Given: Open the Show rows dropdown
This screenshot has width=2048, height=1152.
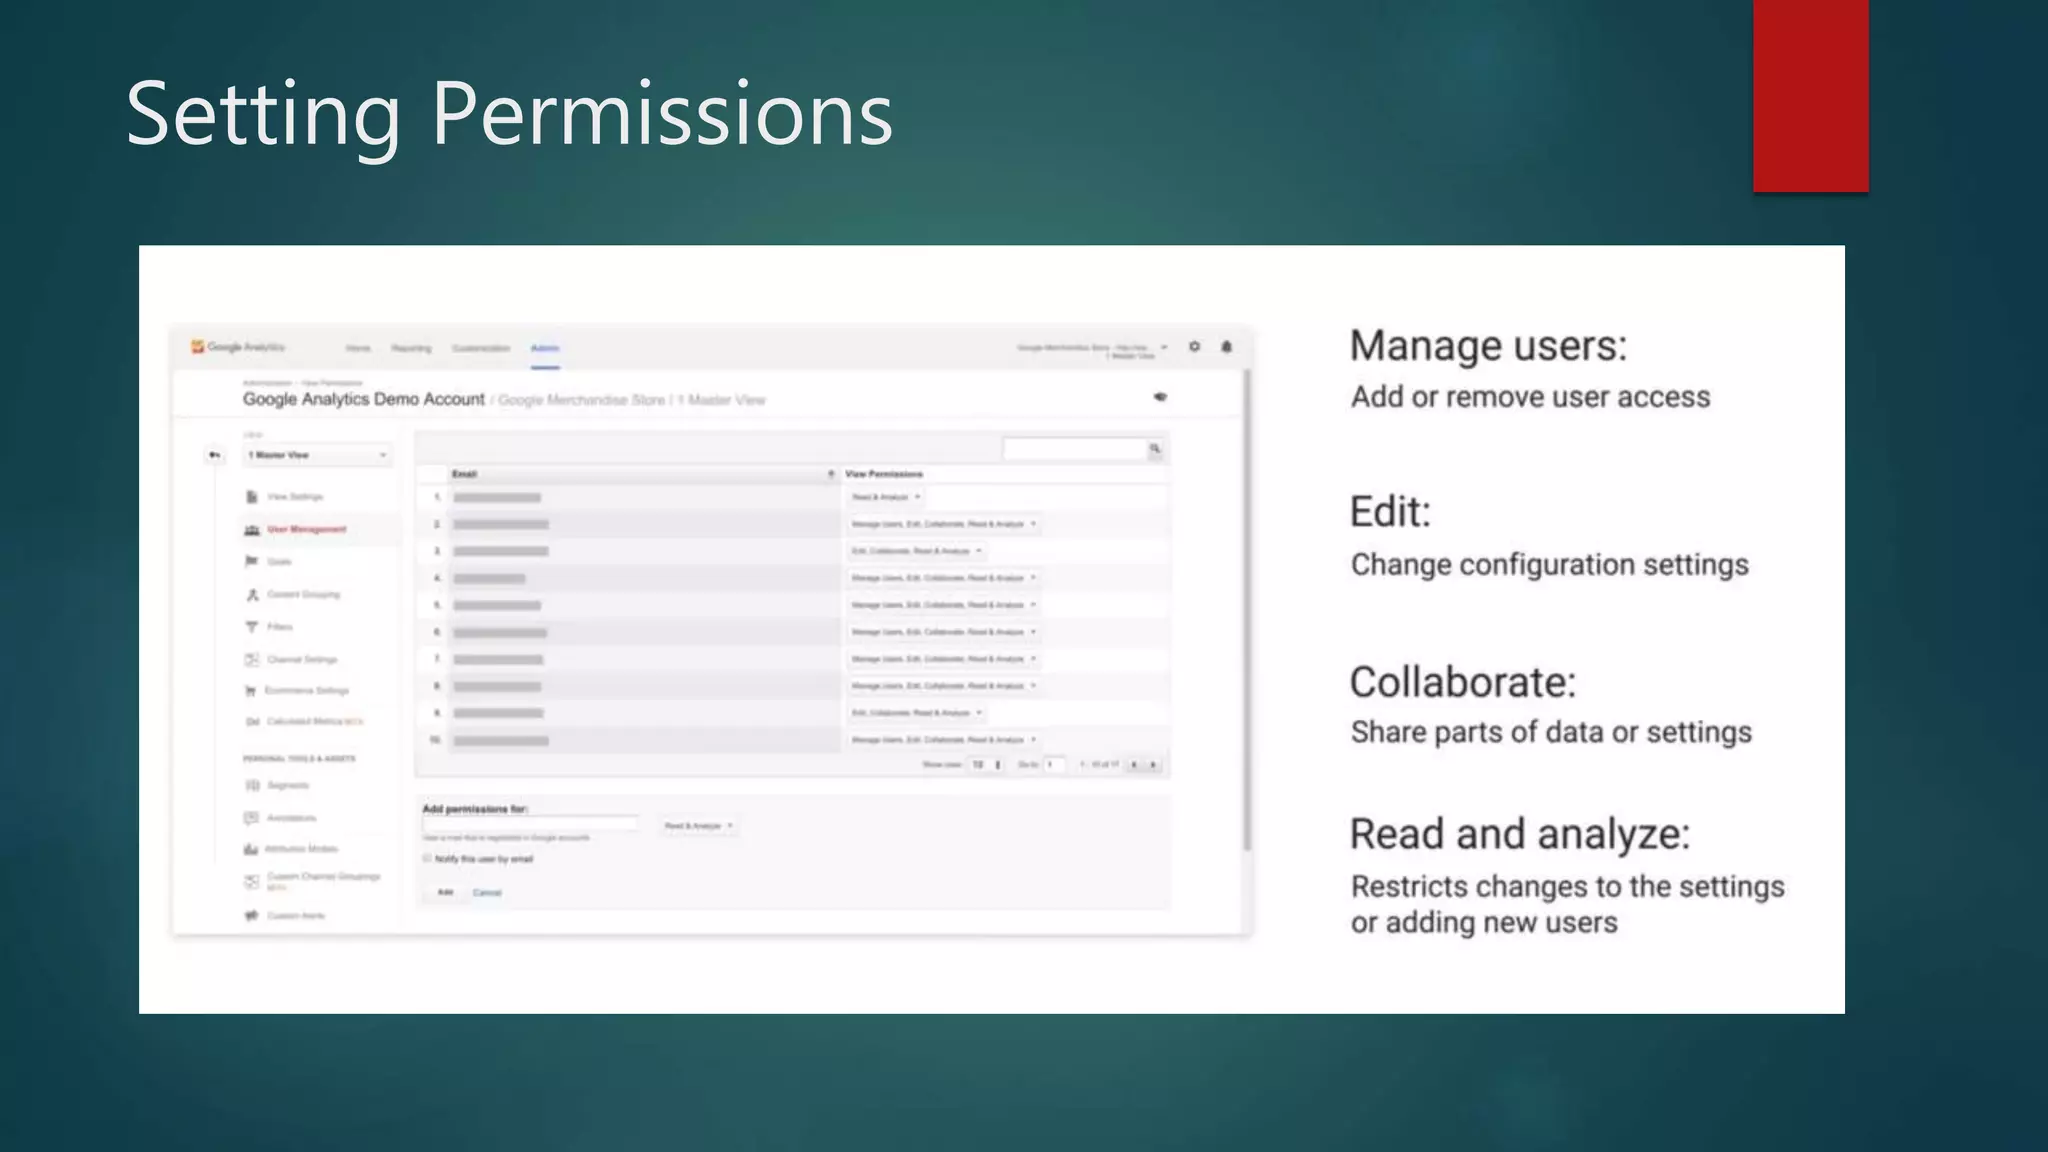Looking at the screenshot, I should point(986,765).
